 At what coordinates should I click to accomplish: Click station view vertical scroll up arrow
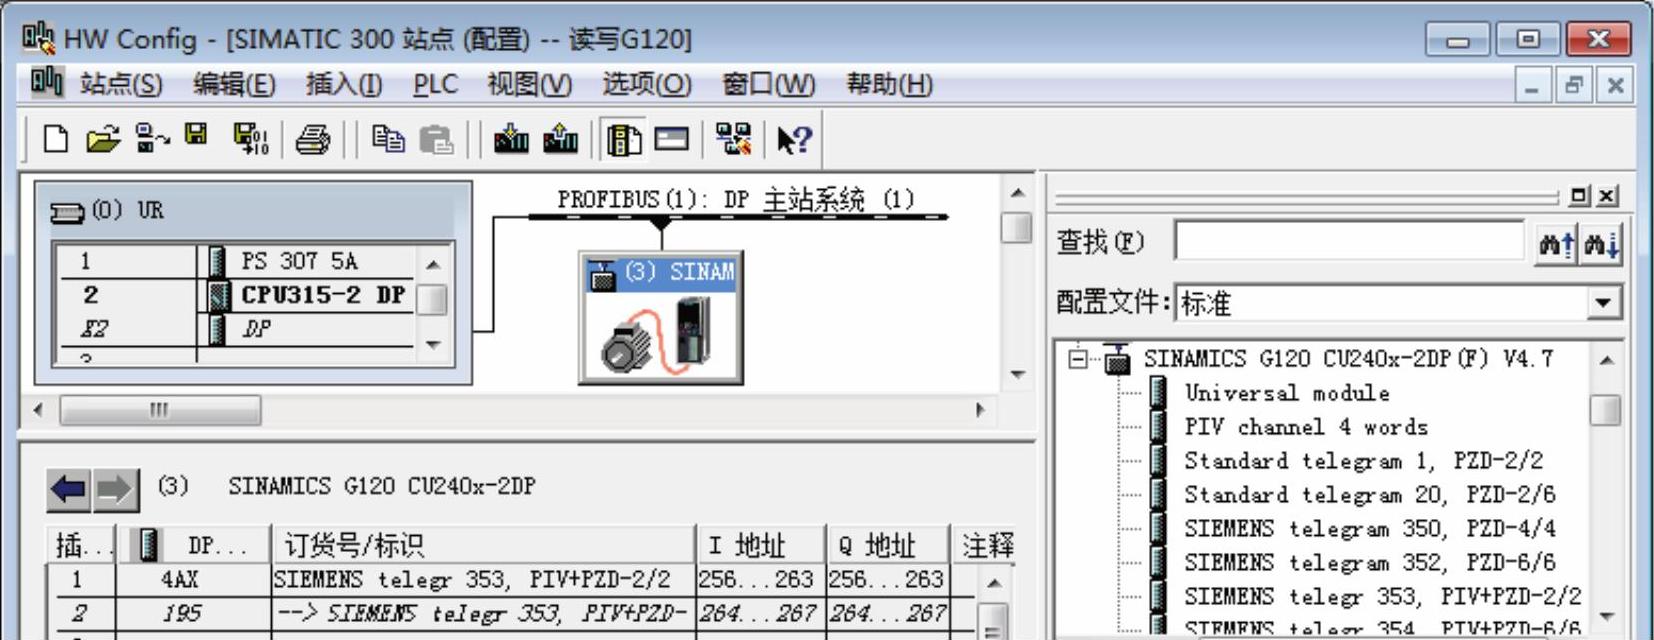coord(1017,193)
